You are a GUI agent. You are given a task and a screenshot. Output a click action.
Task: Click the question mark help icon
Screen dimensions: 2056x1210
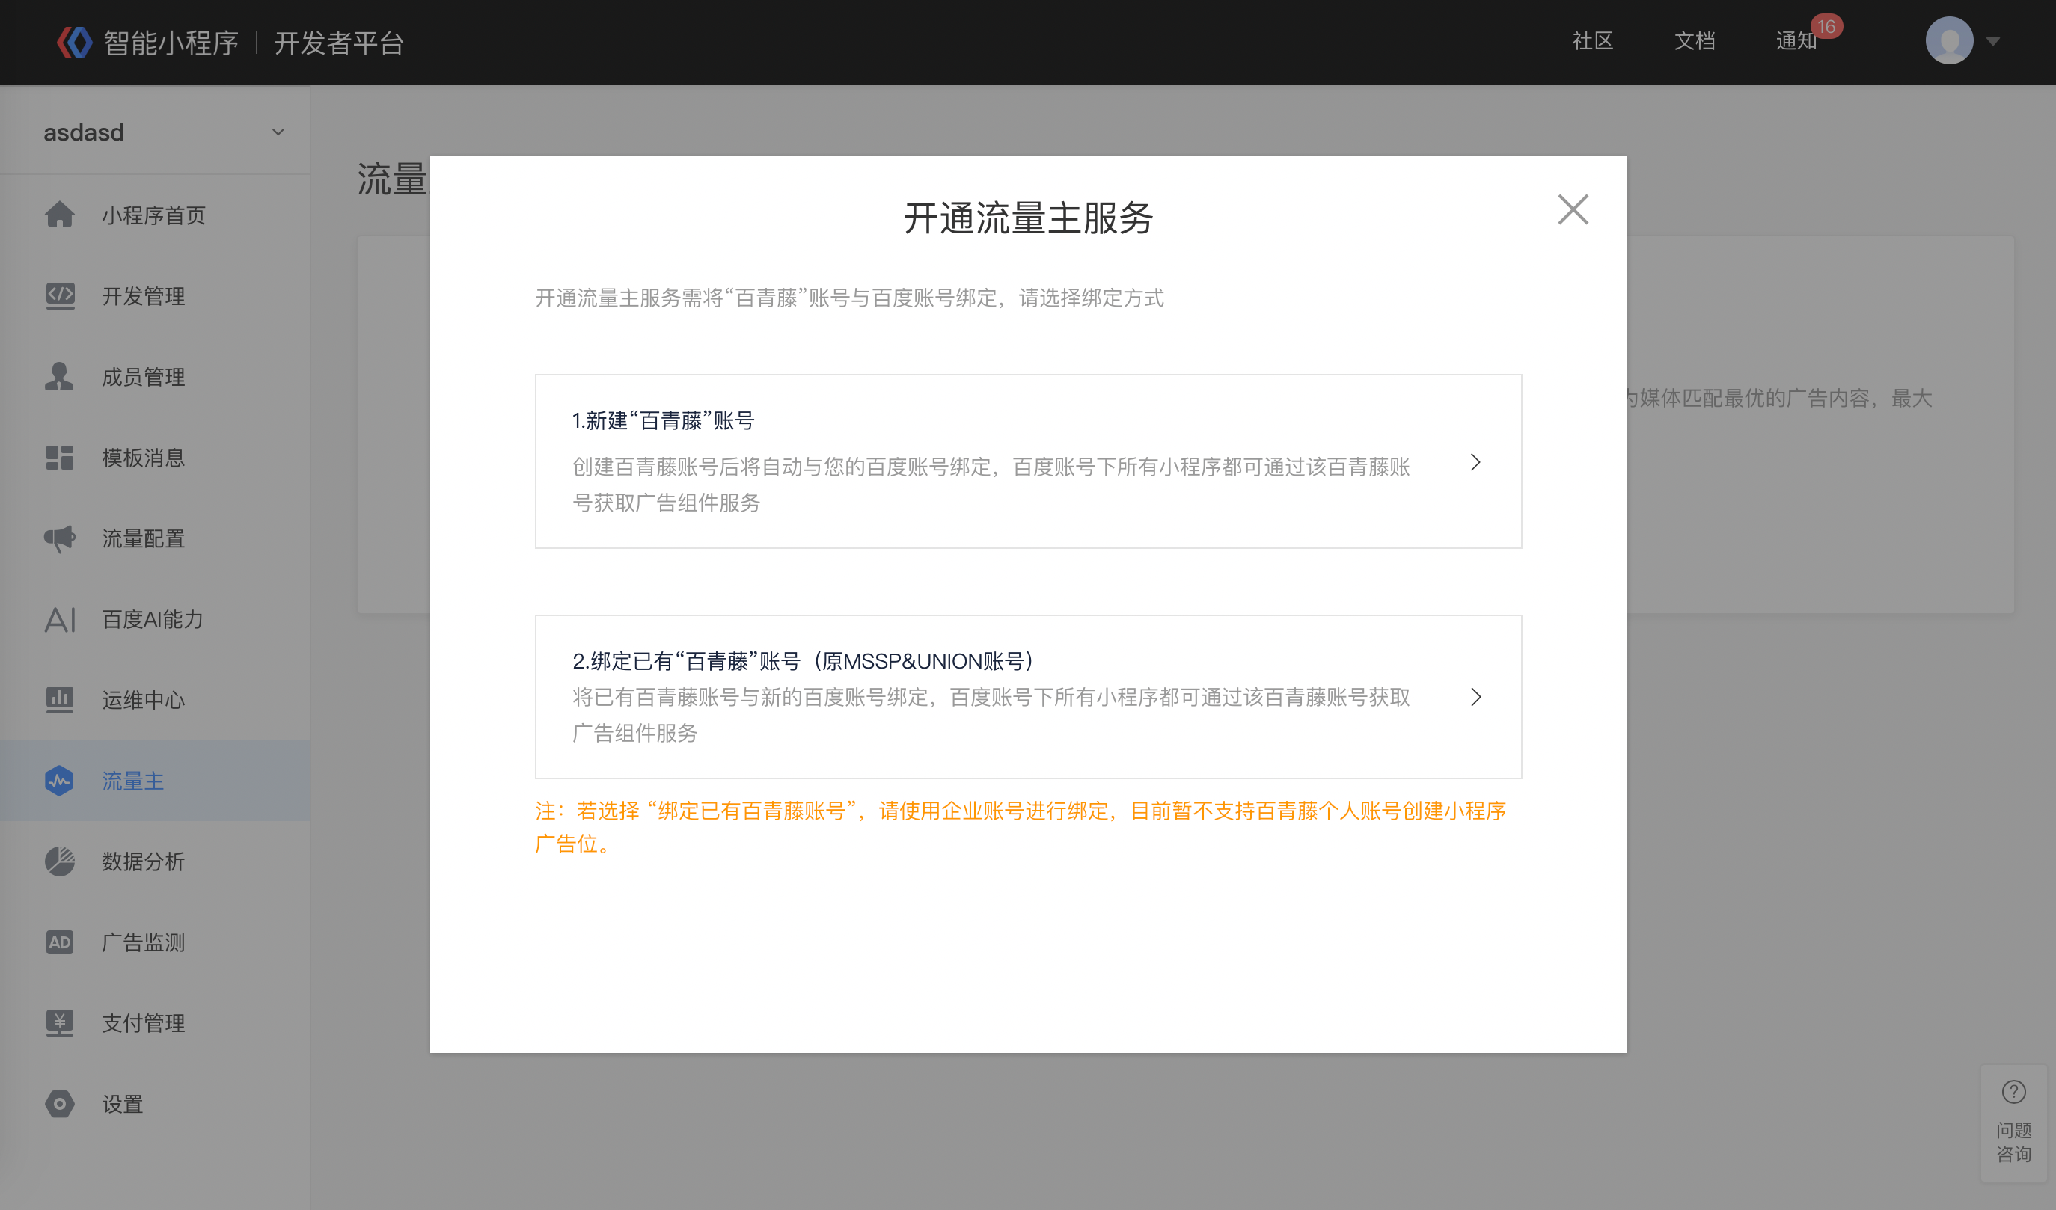2014,1092
